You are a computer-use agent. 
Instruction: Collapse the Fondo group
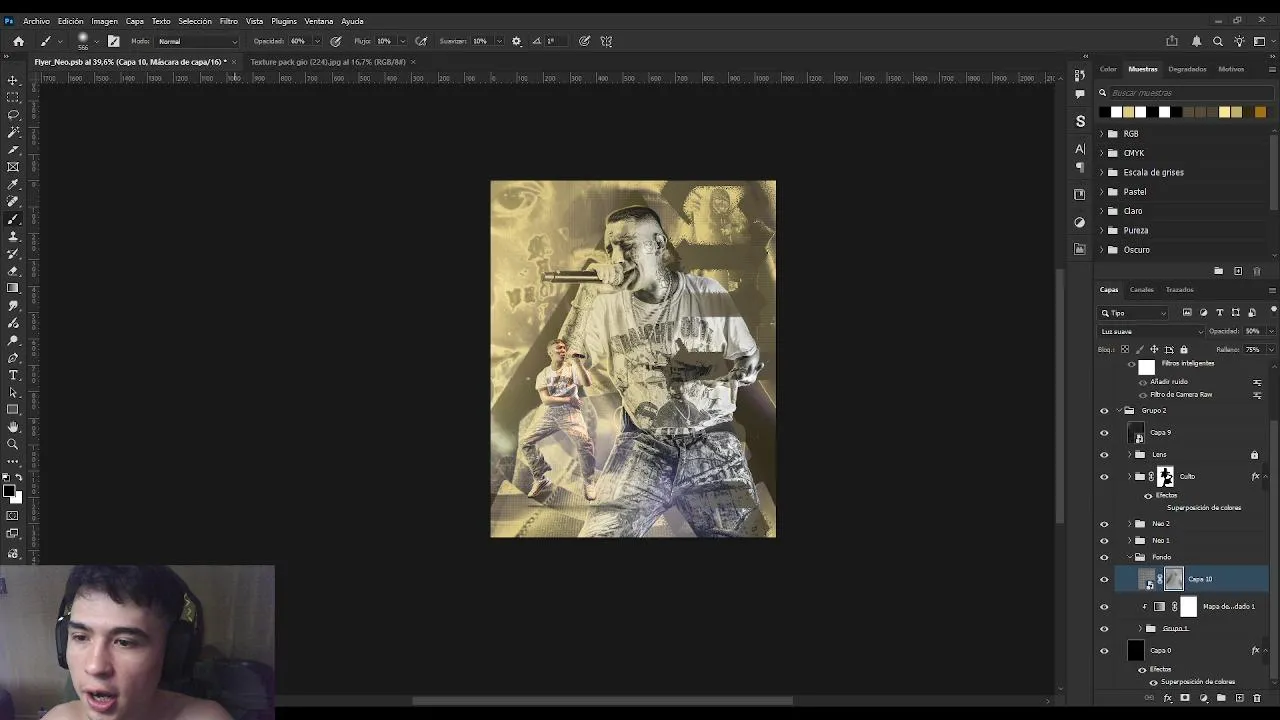click(x=1130, y=557)
